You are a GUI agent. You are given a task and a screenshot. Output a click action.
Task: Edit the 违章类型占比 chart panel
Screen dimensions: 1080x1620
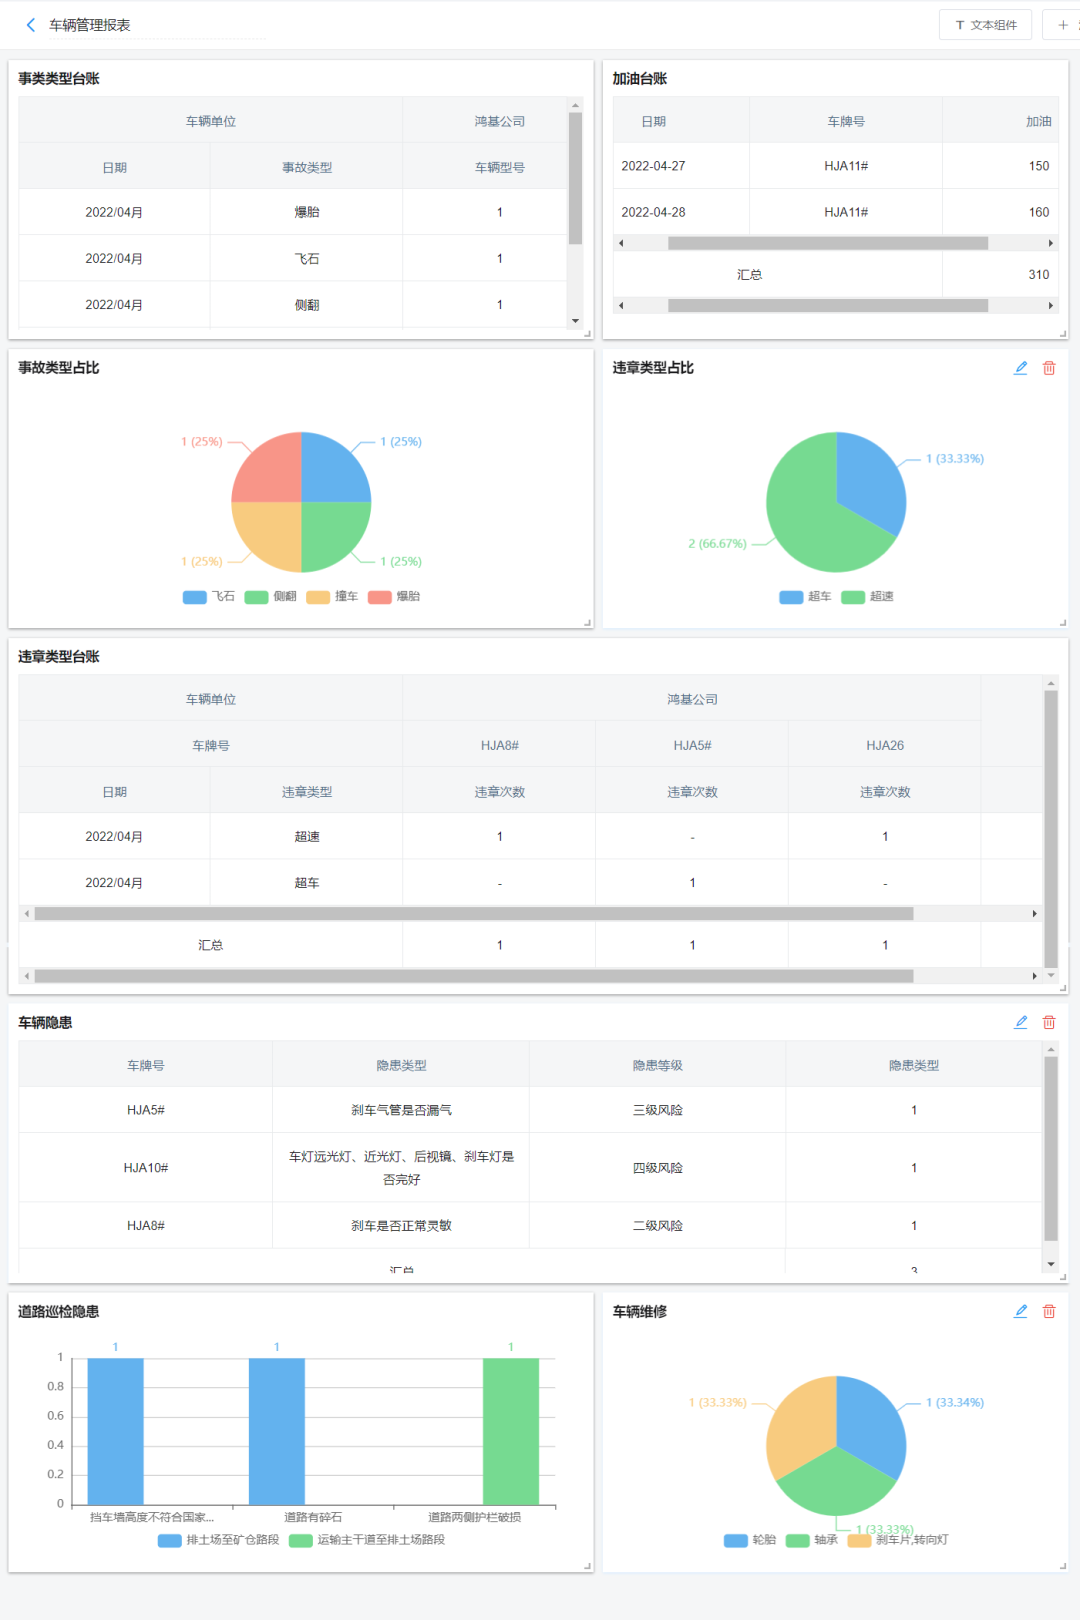(x=1020, y=368)
